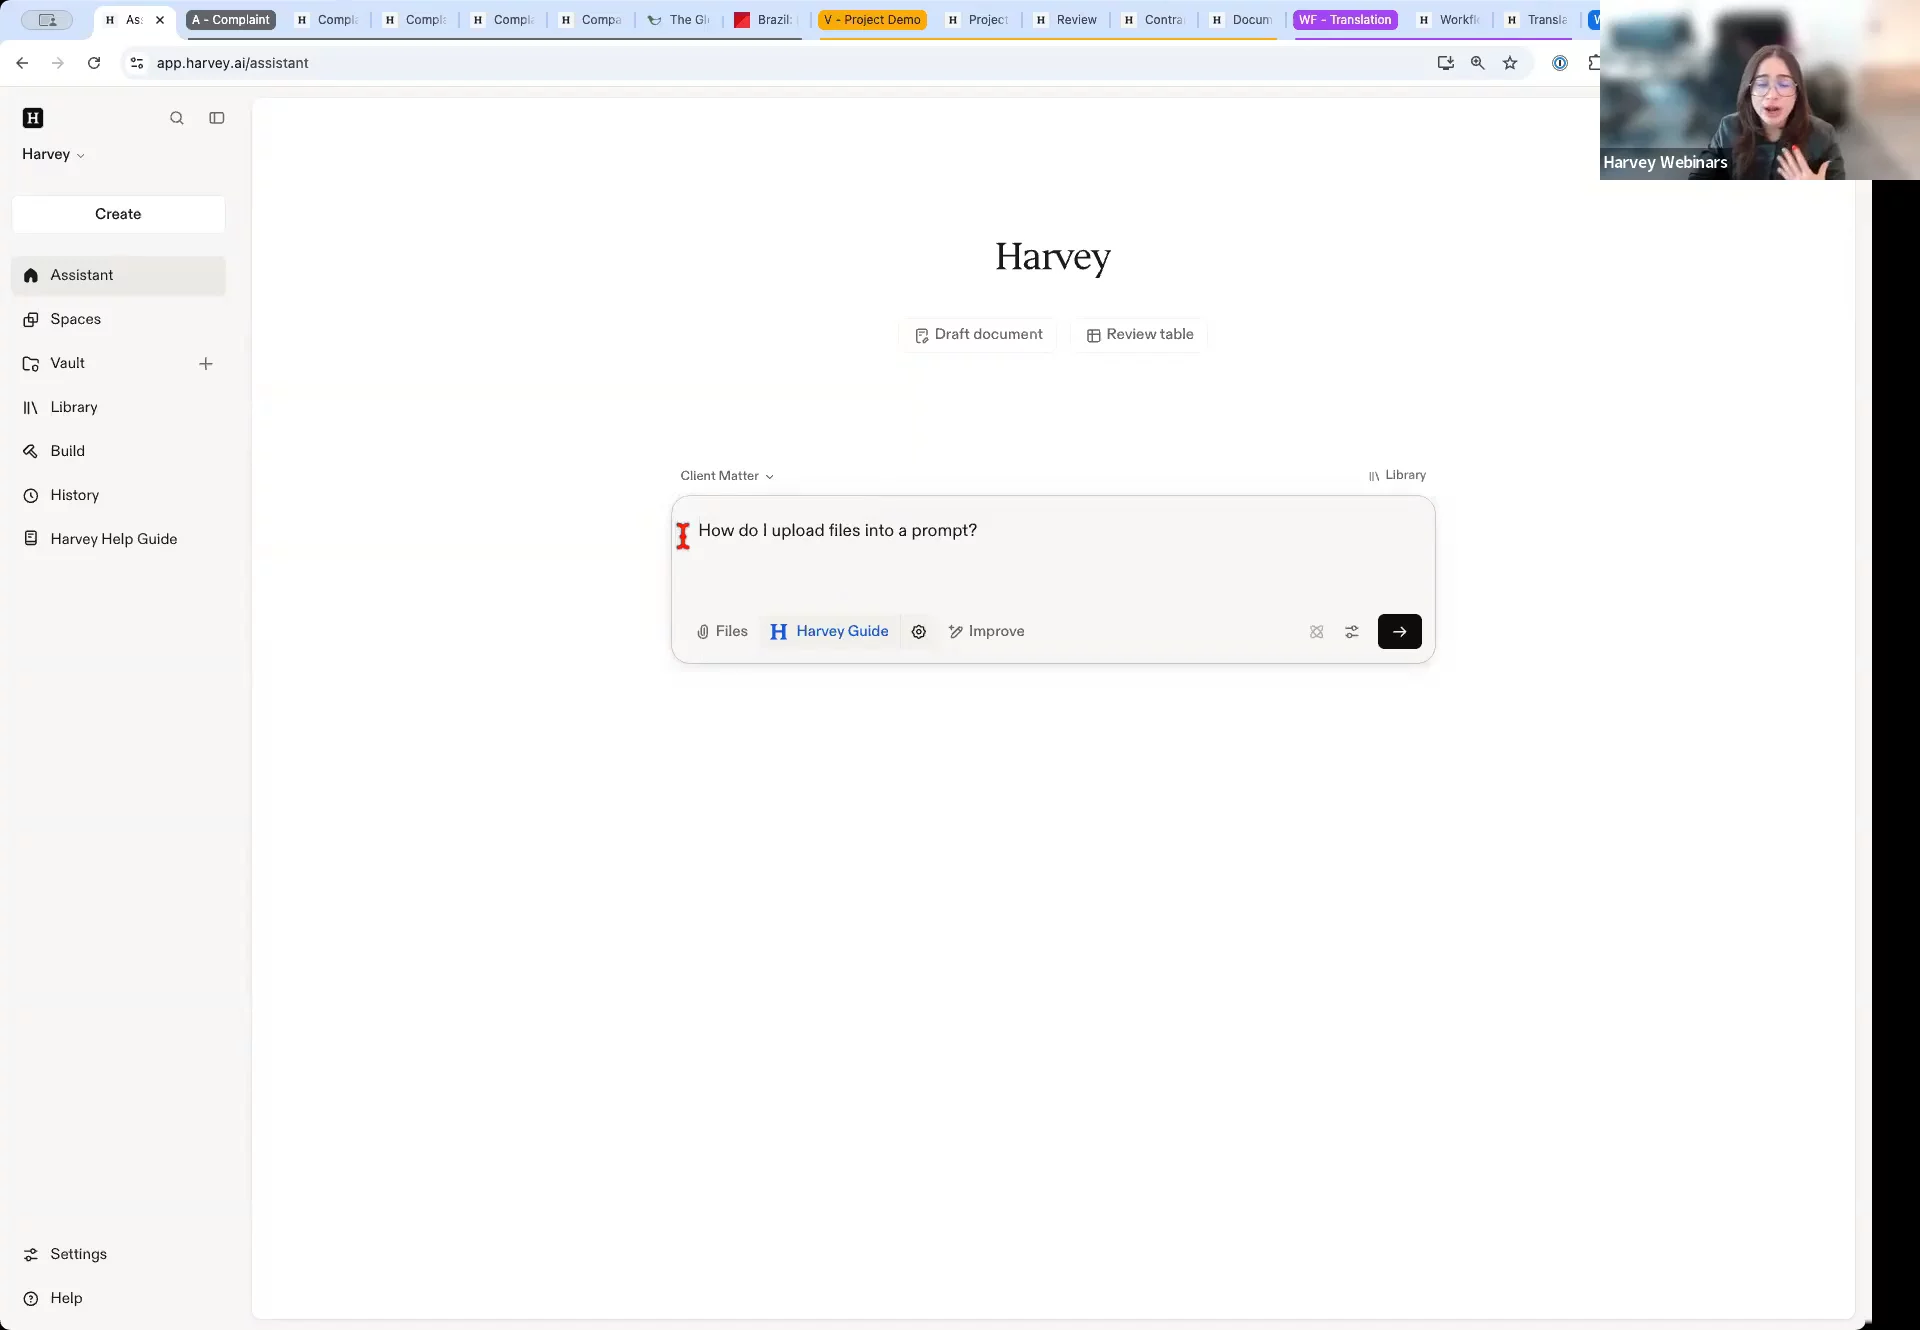1920x1330 pixels.
Task: Click the Draft document button
Action: [x=978, y=335]
